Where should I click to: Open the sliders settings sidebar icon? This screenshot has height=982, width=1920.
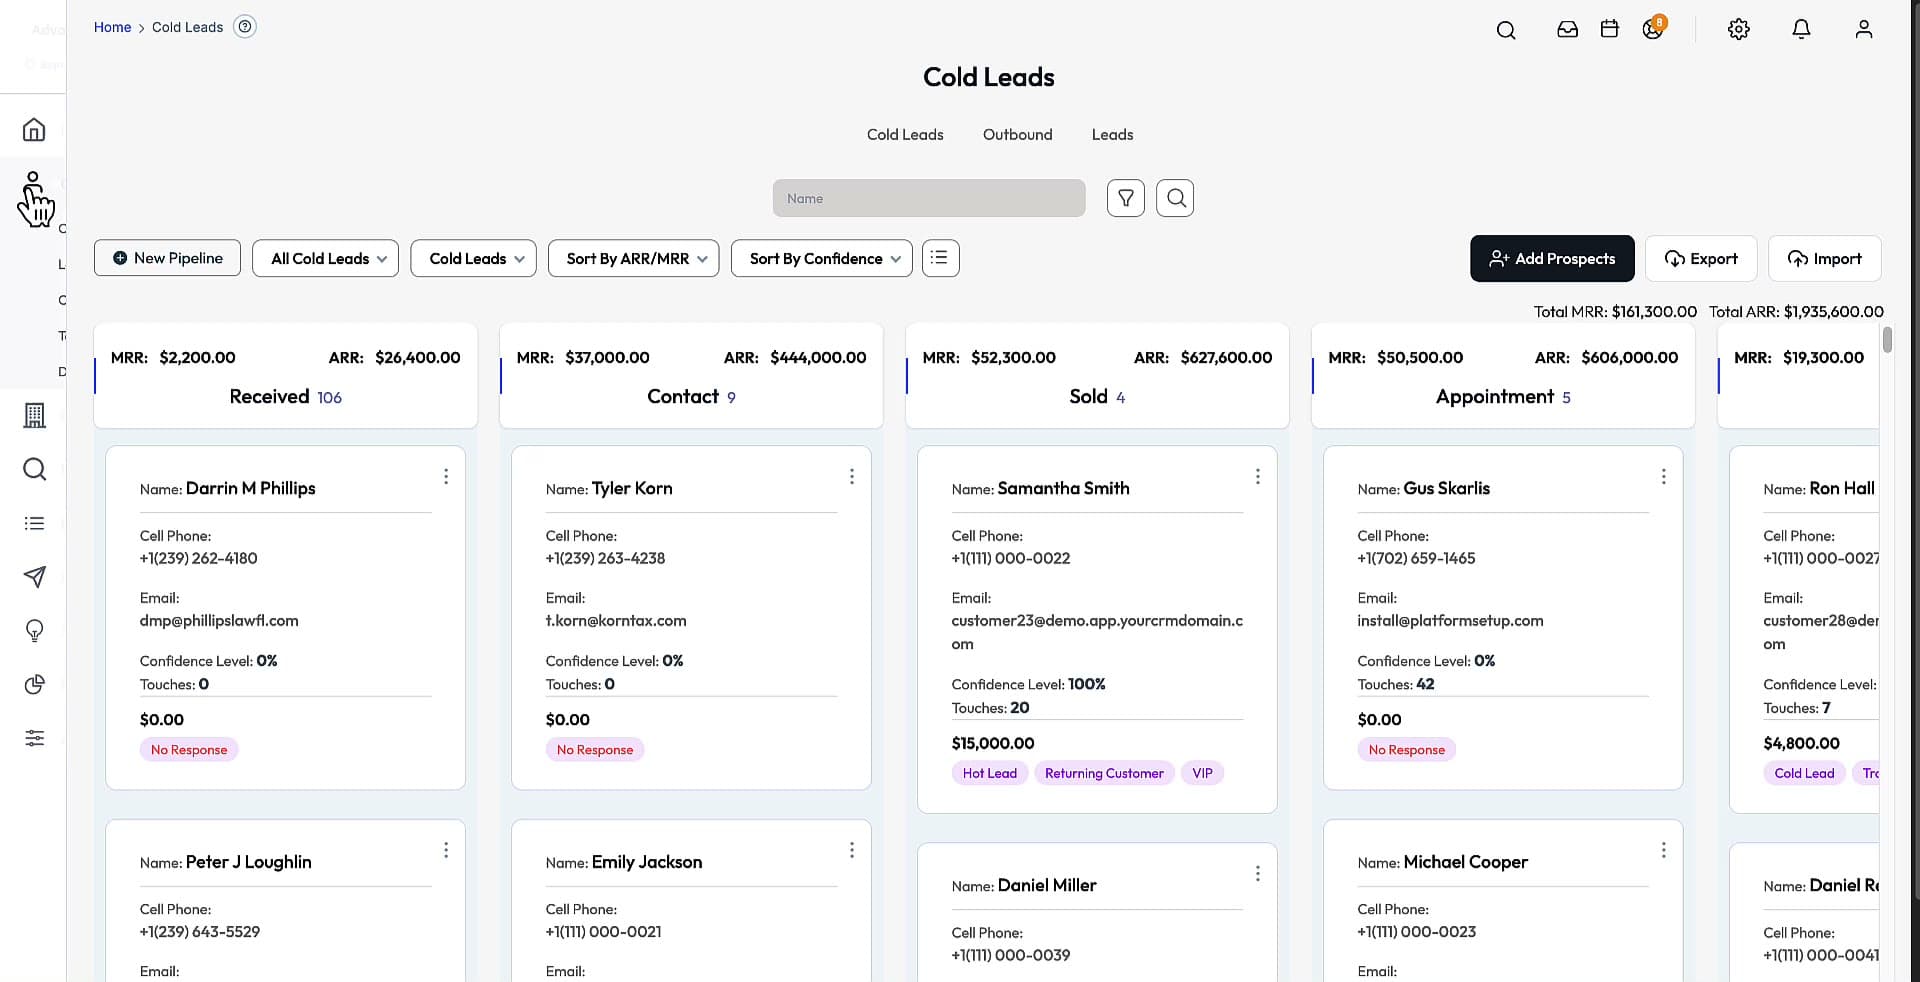click(34, 738)
